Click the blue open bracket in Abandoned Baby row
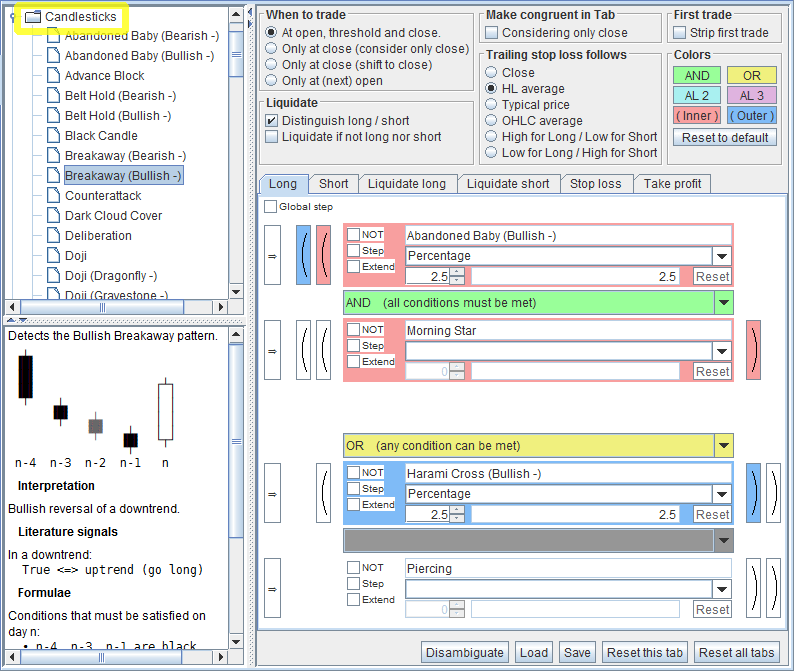The width and height of the screenshot is (794, 671). pos(303,255)
